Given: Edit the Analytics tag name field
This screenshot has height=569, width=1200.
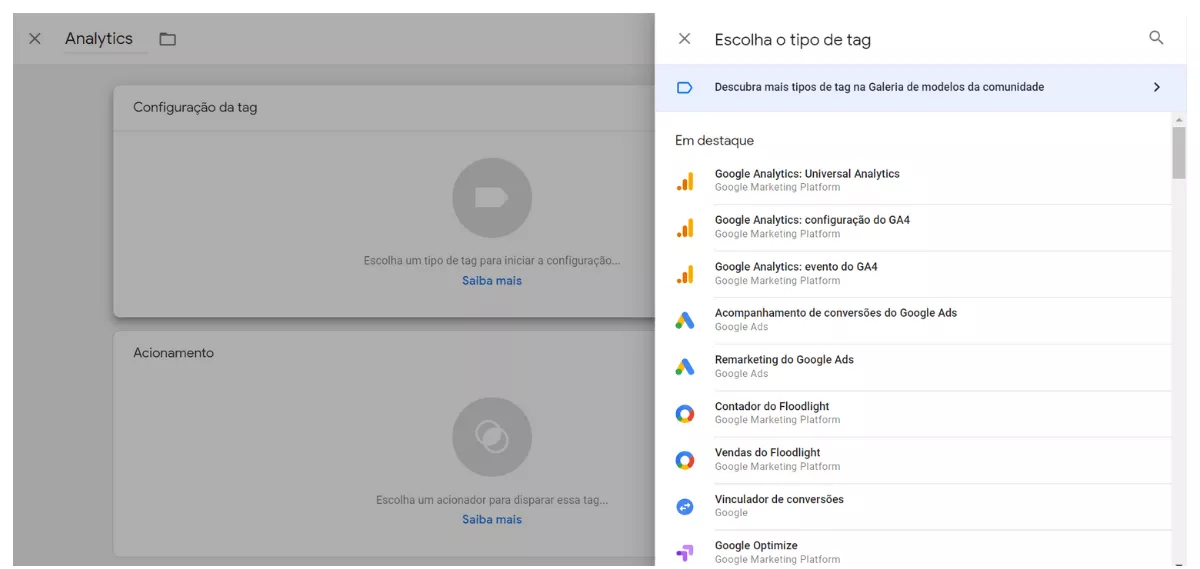Looking at the screenshot, I should pos(105,39).
